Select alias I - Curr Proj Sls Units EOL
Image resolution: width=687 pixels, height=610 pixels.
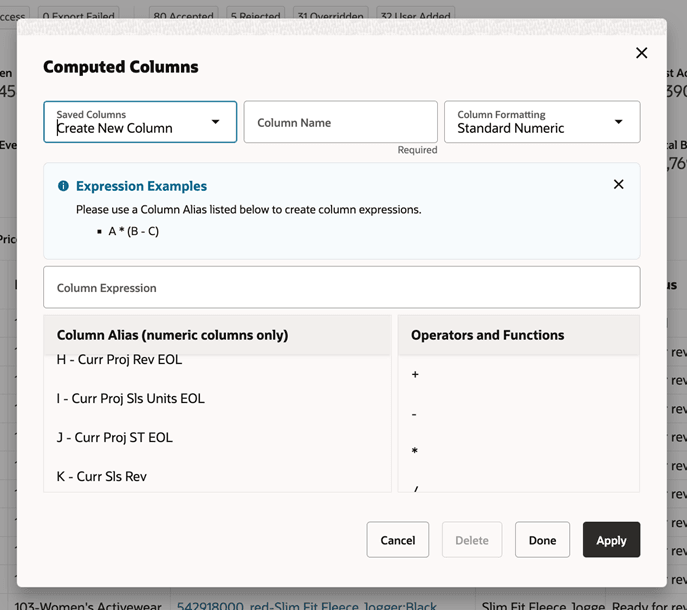point(130,398)
